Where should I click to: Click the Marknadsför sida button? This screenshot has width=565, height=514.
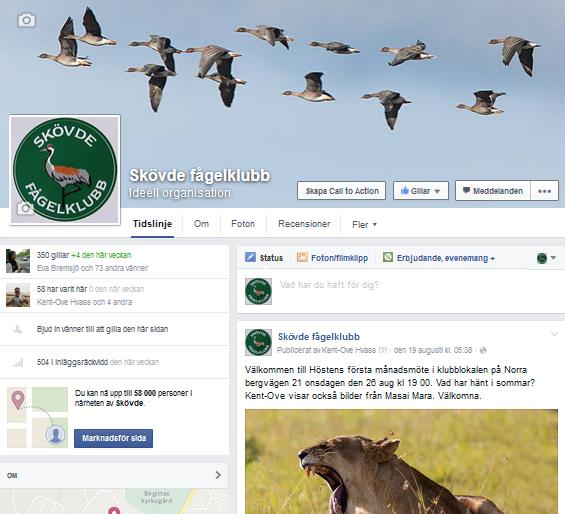click(x=114, y=438)
